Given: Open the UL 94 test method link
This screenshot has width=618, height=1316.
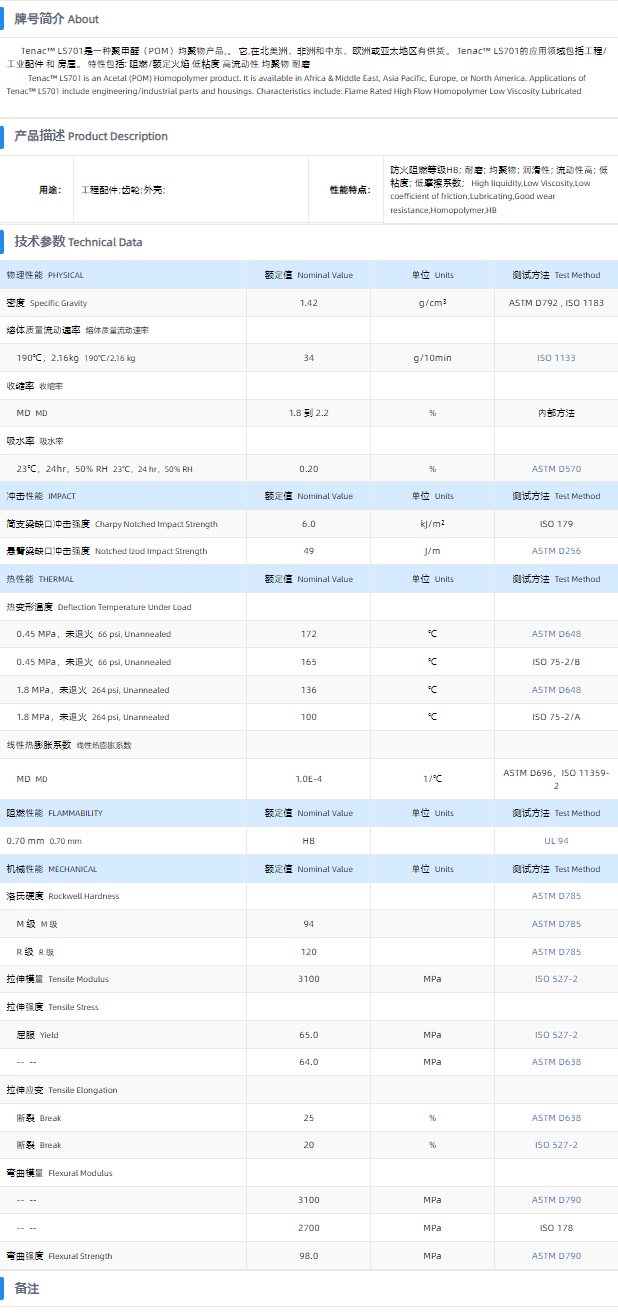Looking at the screenshot, I should point(556,841).
